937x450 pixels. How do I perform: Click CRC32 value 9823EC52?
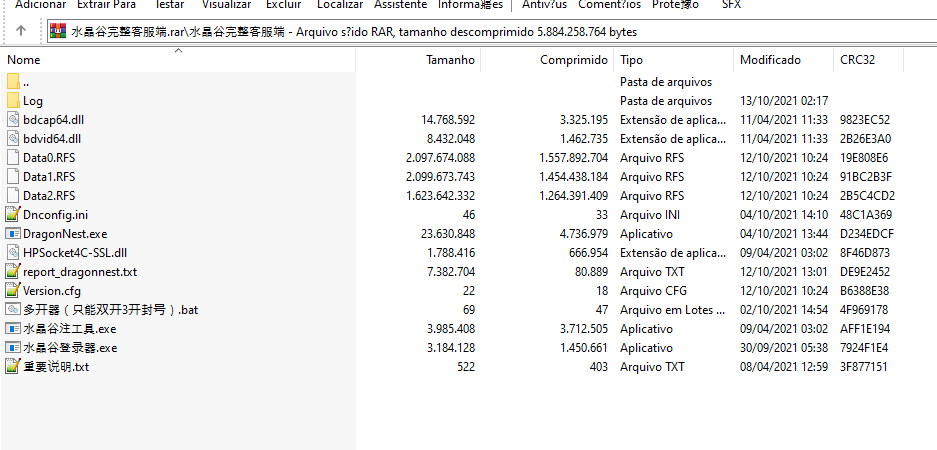coord(865,120)
